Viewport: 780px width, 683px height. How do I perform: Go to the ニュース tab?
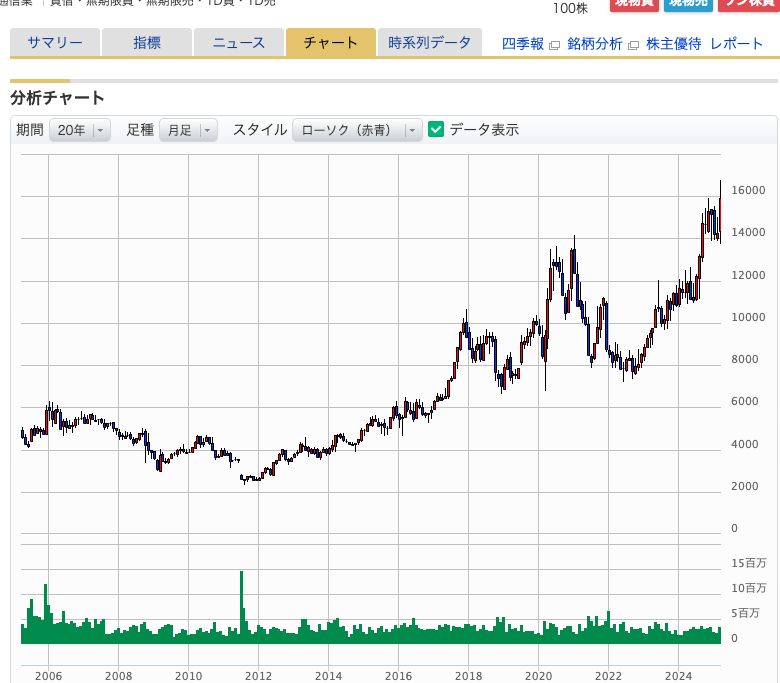pos(239,42)
